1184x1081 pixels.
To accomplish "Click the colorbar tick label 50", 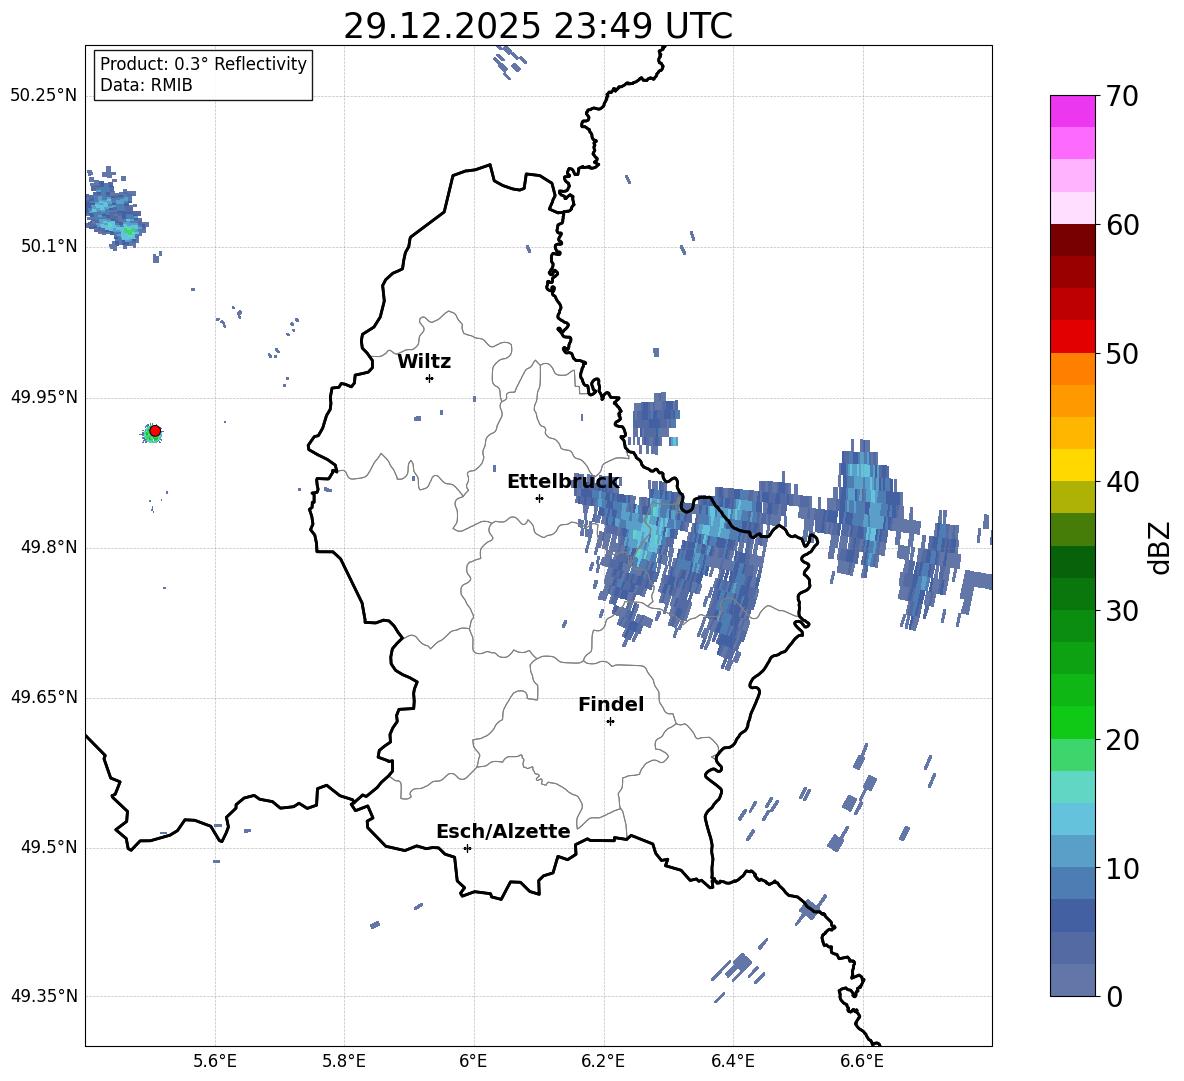I will pyautogui.click(x=1122, y=353).
